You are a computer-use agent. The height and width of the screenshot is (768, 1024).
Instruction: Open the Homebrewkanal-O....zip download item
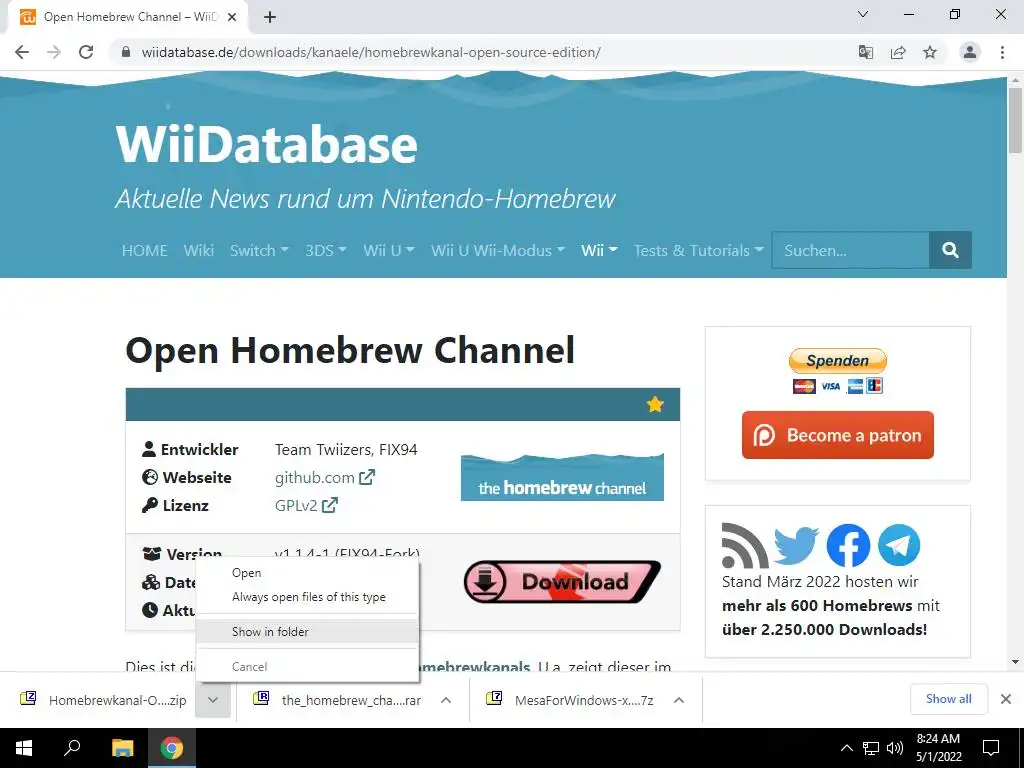(104, 700)
